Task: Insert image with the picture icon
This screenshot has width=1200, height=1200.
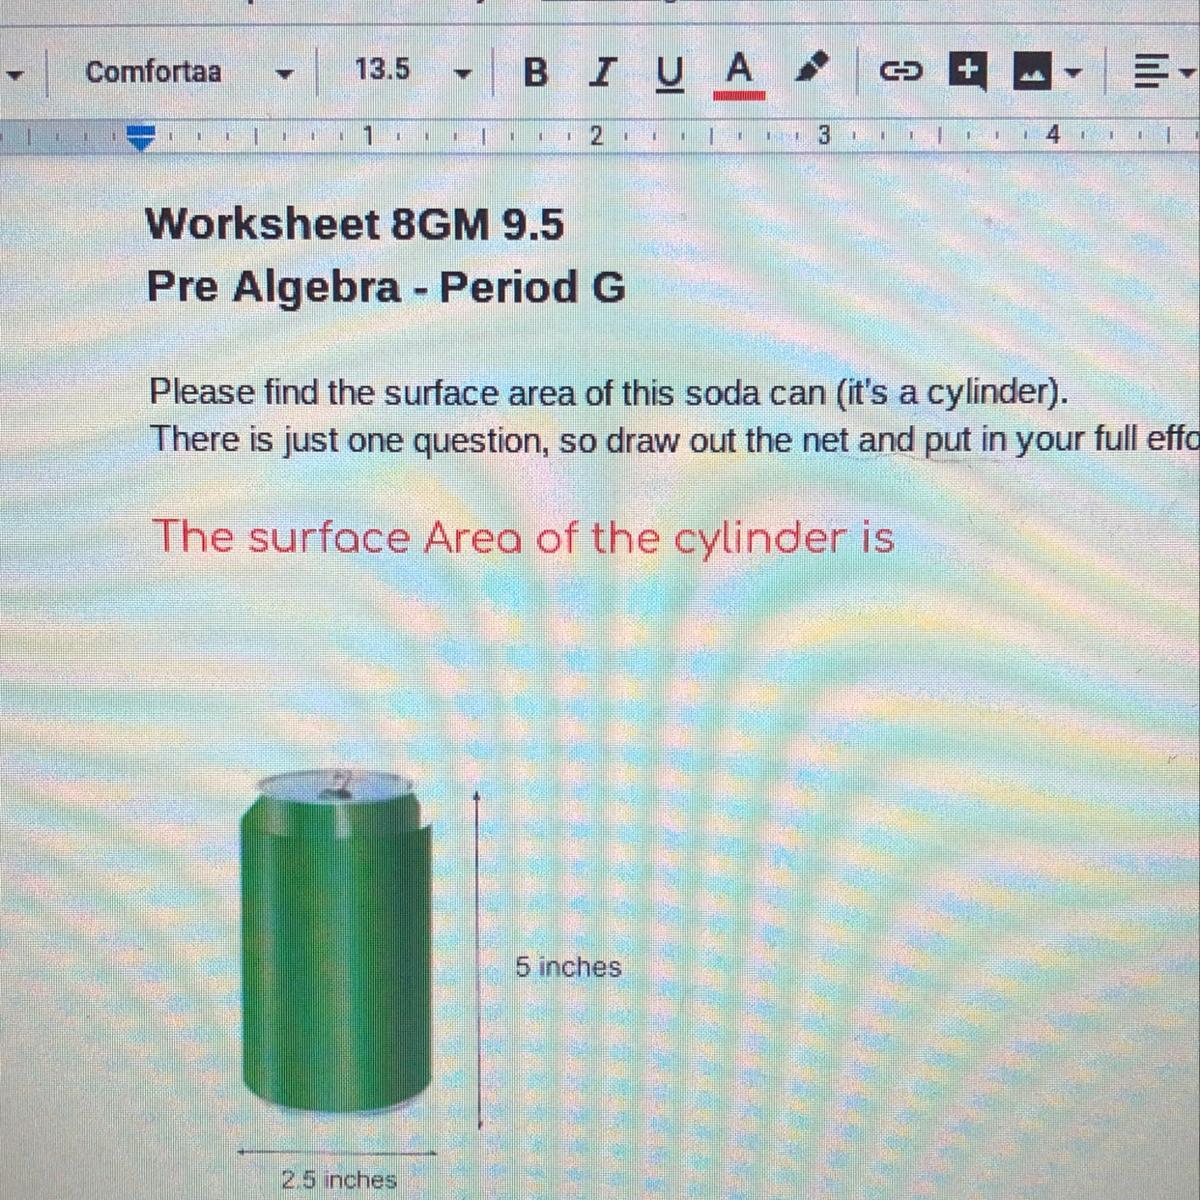Action: coord(1031,72)
